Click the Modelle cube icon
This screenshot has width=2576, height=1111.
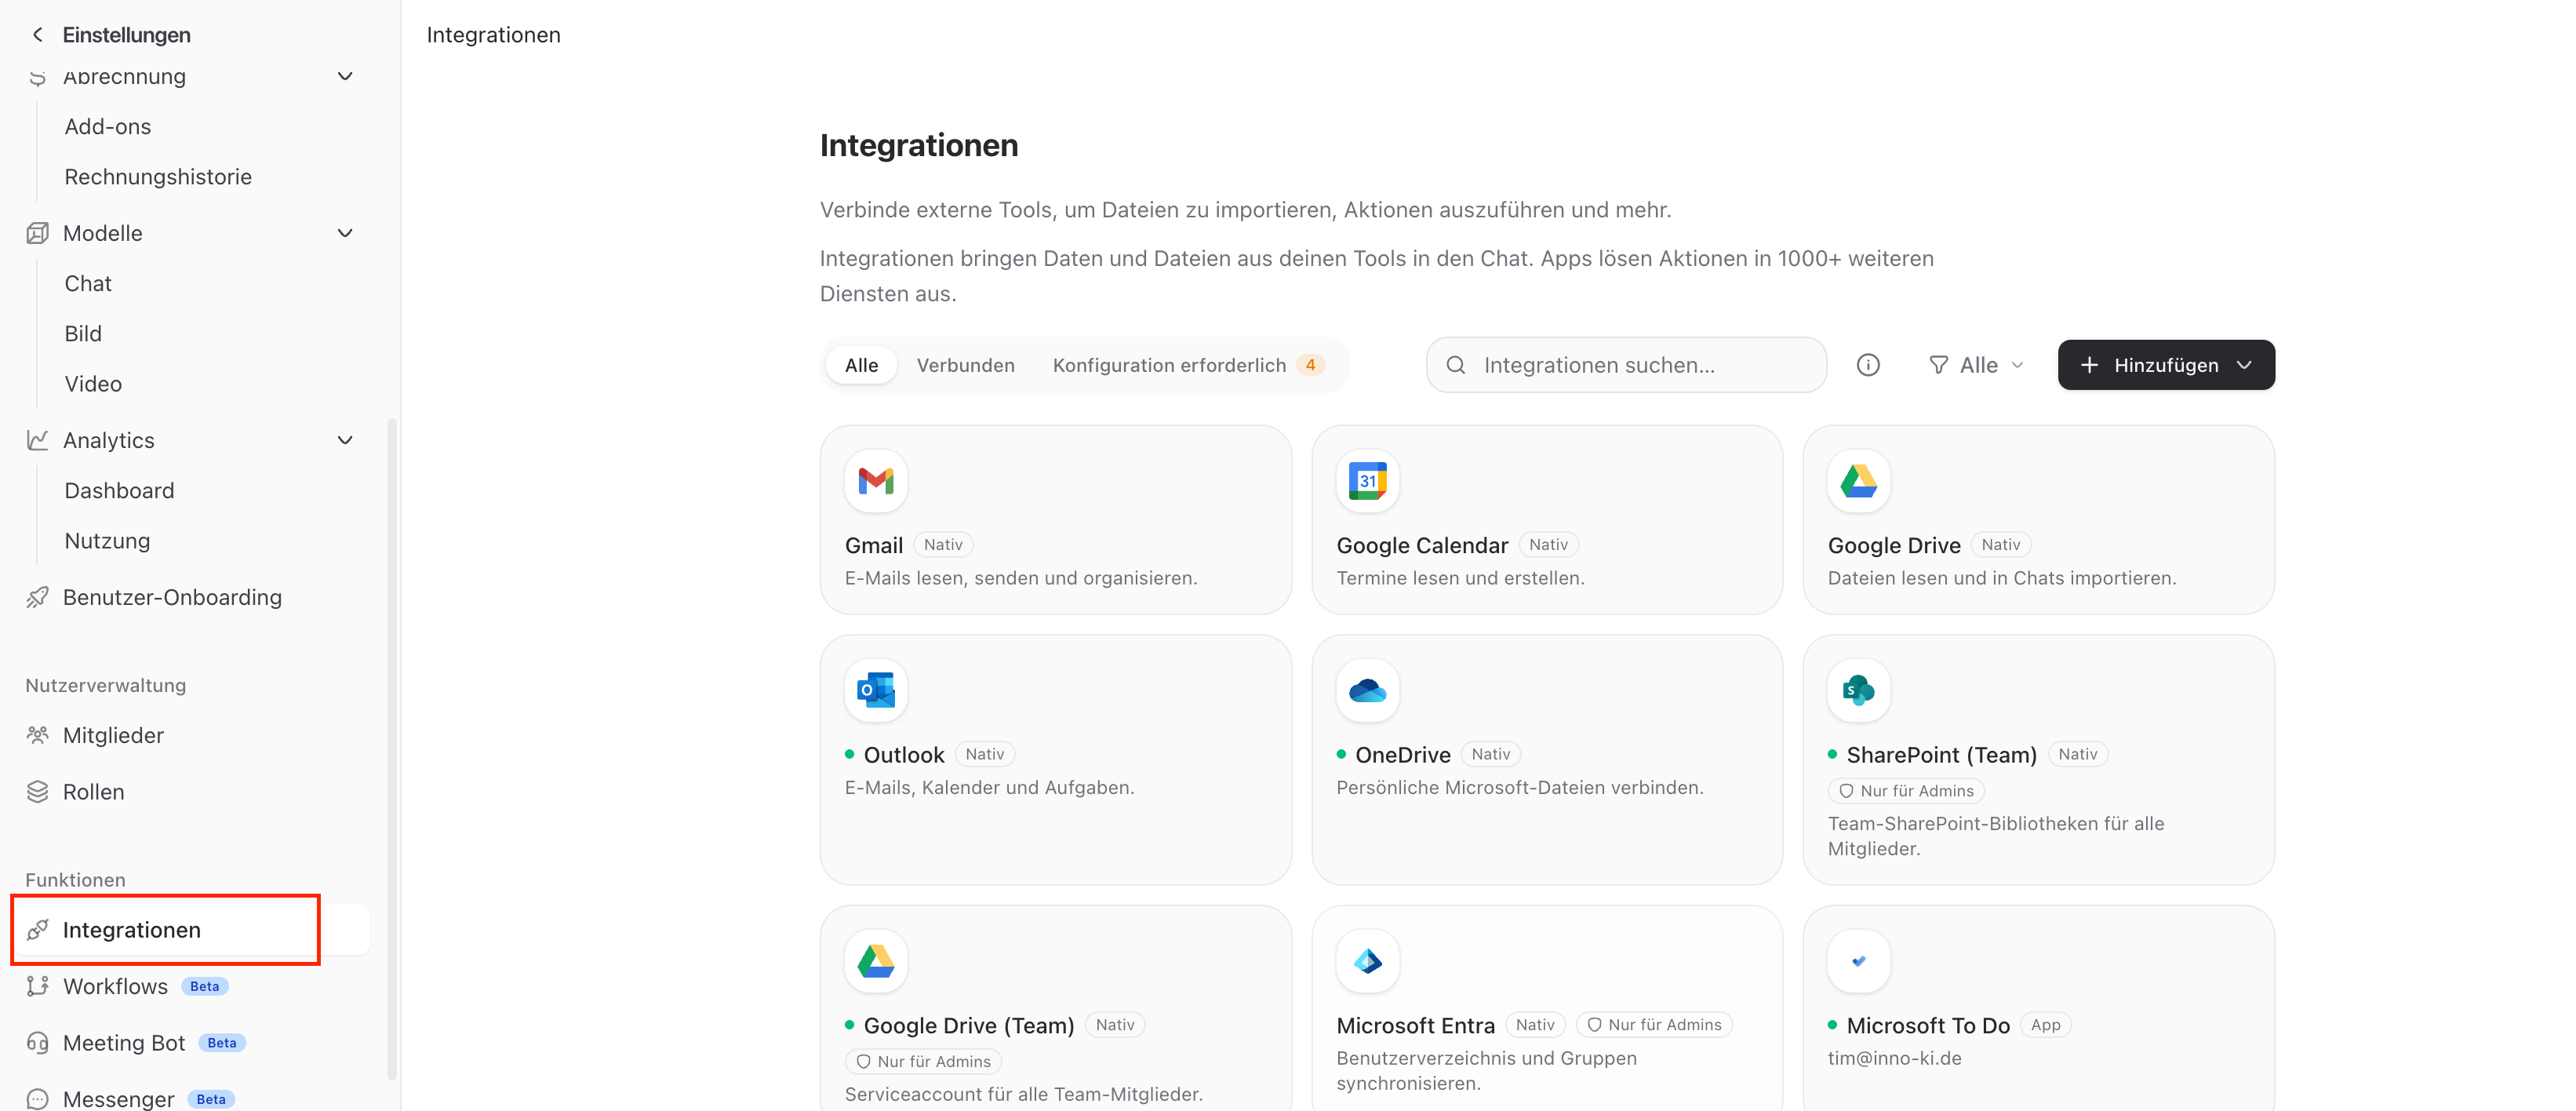37,233
